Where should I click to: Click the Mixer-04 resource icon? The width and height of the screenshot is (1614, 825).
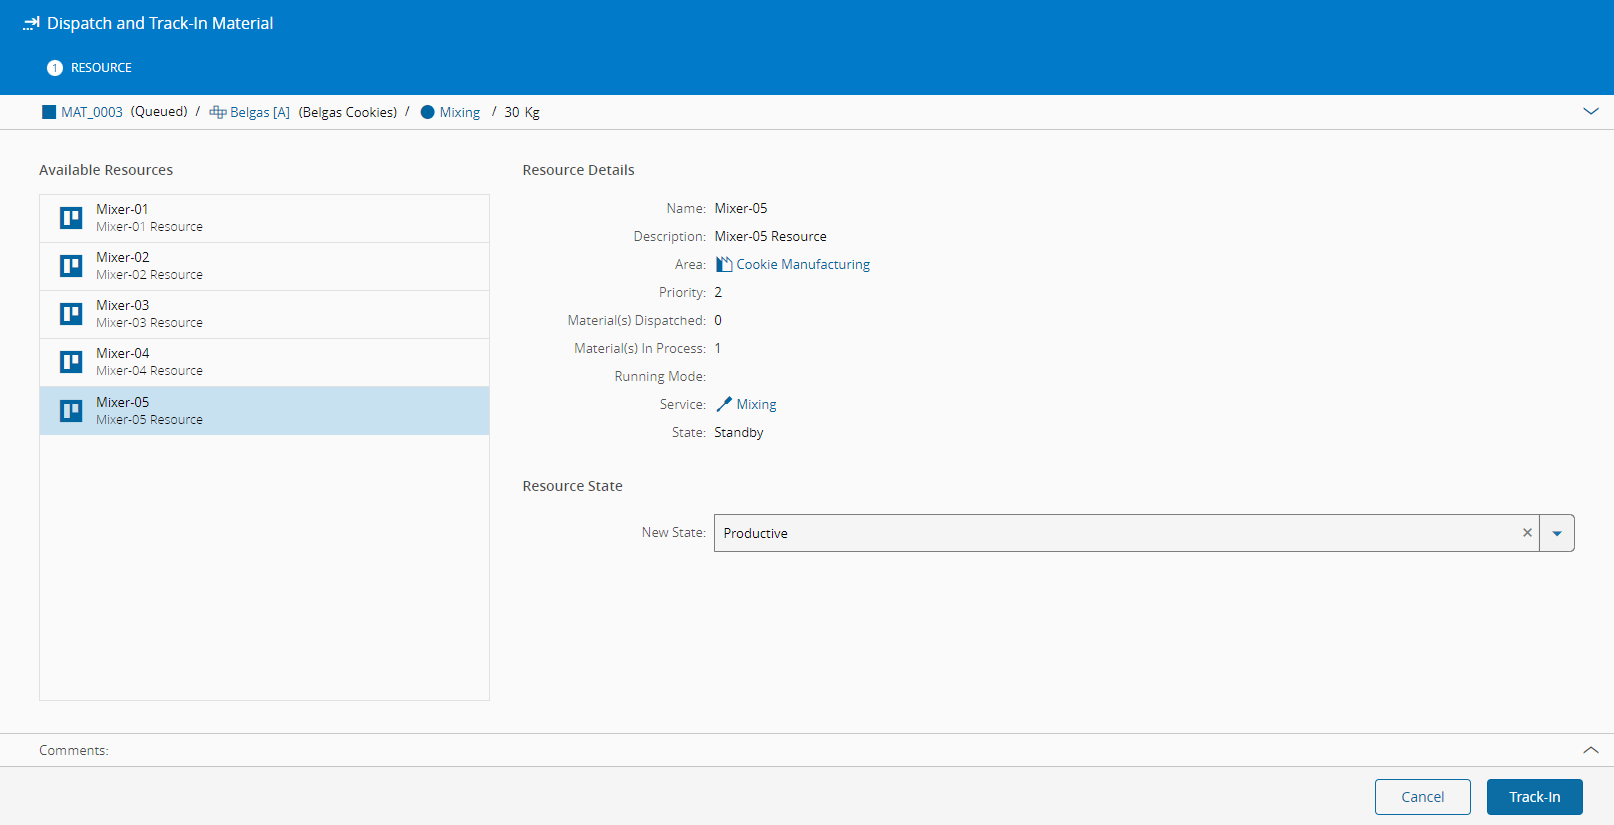[71, 362]
